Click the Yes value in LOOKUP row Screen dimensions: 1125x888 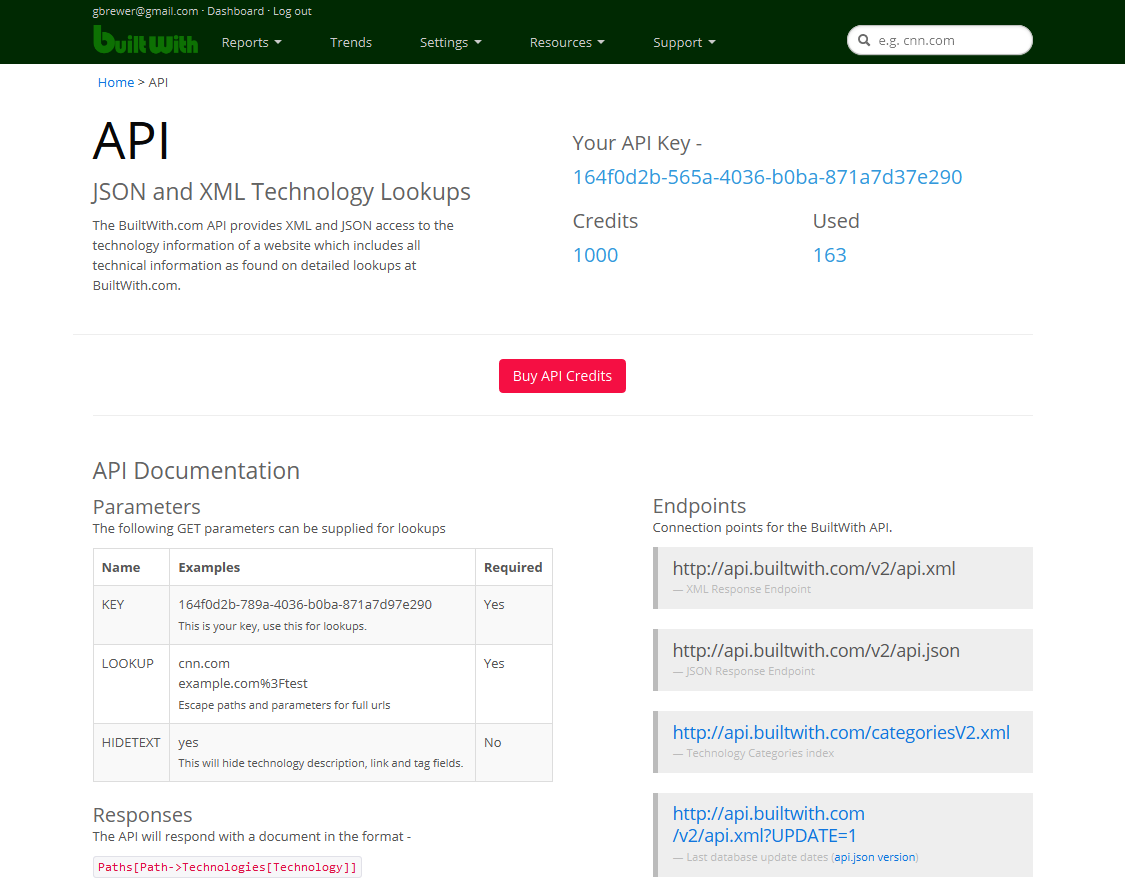click(494, 663)
